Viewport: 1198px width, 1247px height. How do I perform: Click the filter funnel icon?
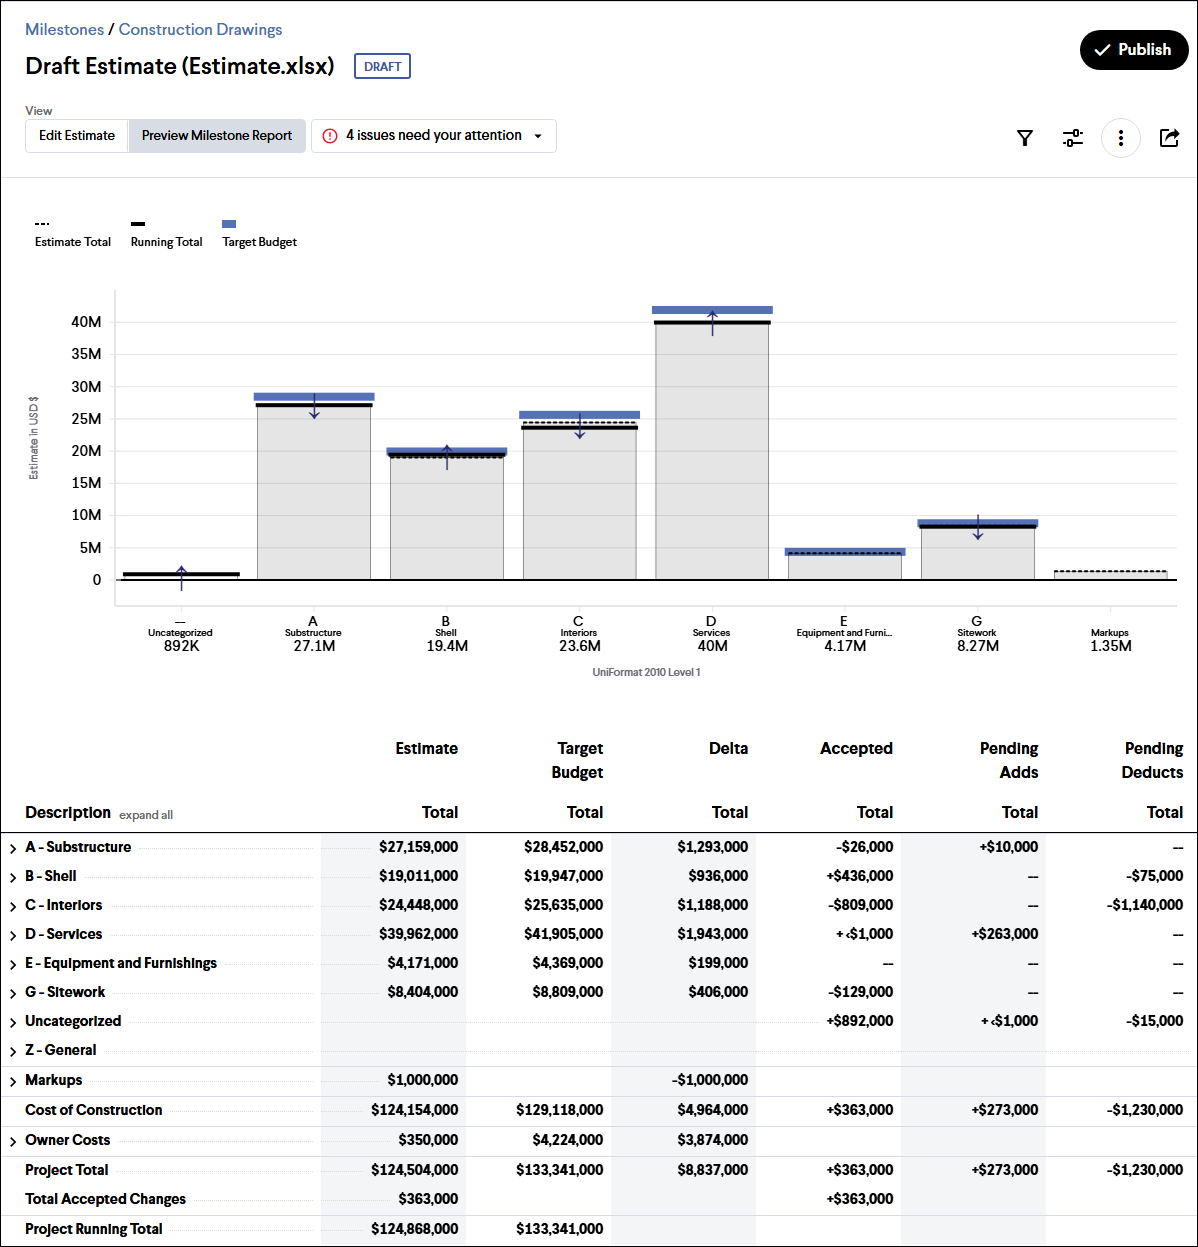click(x=1024, y=138)
